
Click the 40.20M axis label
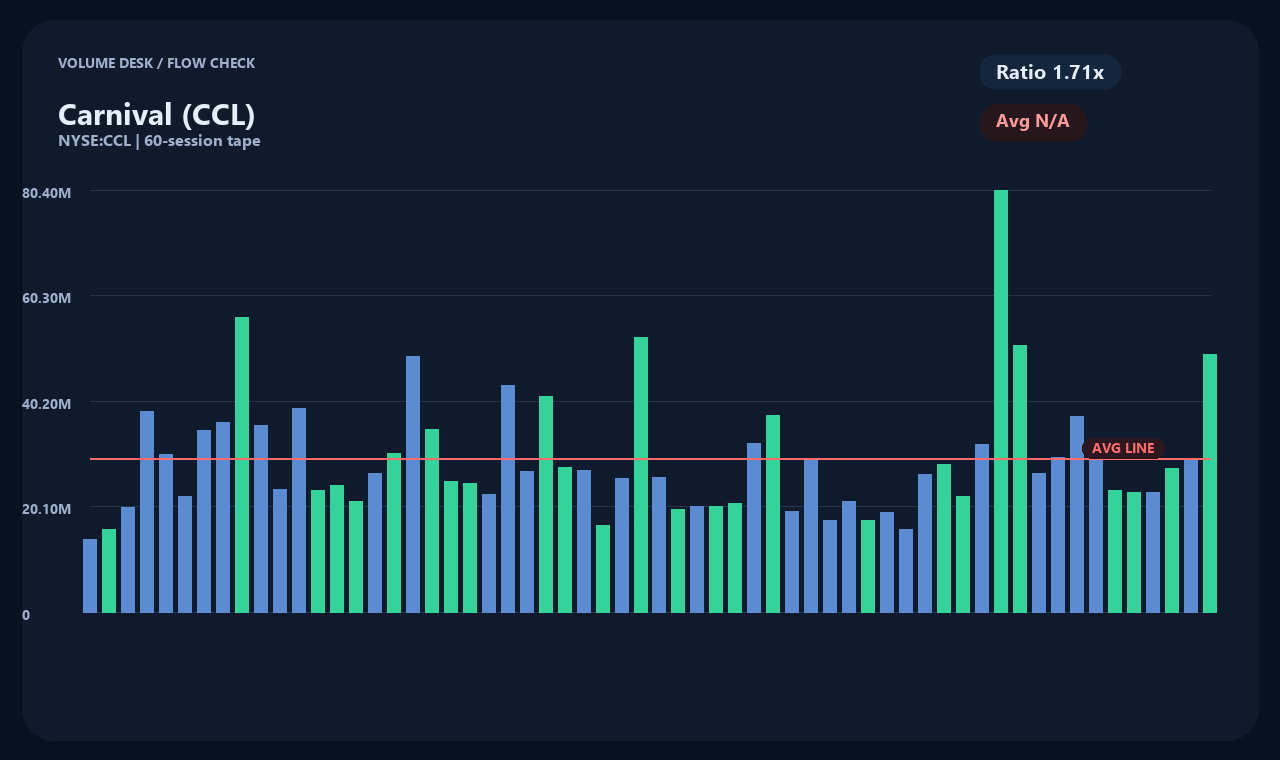(x=47, y=404)
